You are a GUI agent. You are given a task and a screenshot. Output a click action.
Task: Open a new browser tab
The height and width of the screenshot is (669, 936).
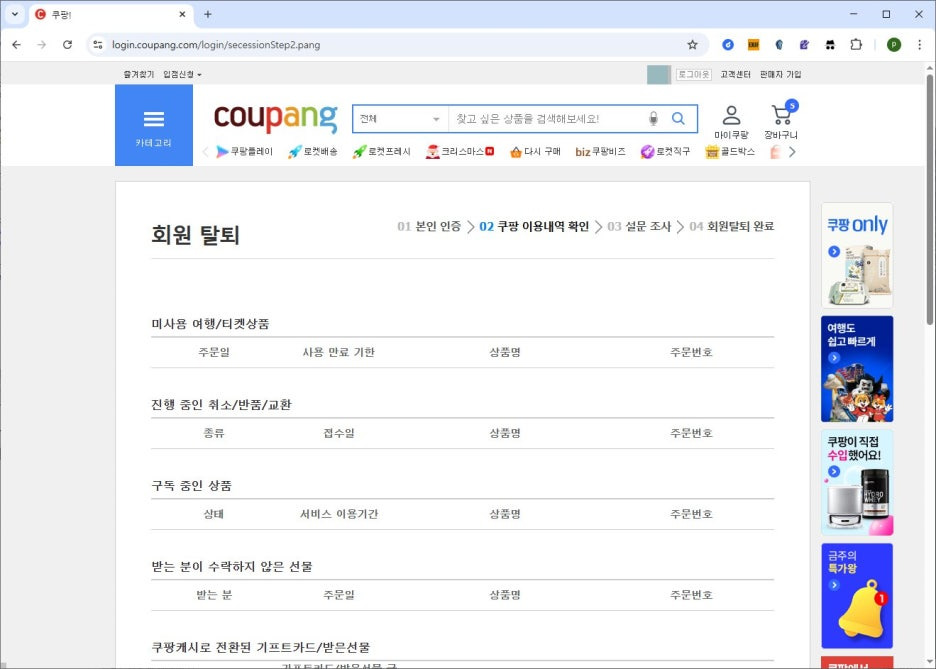click(x=208, y=14)
